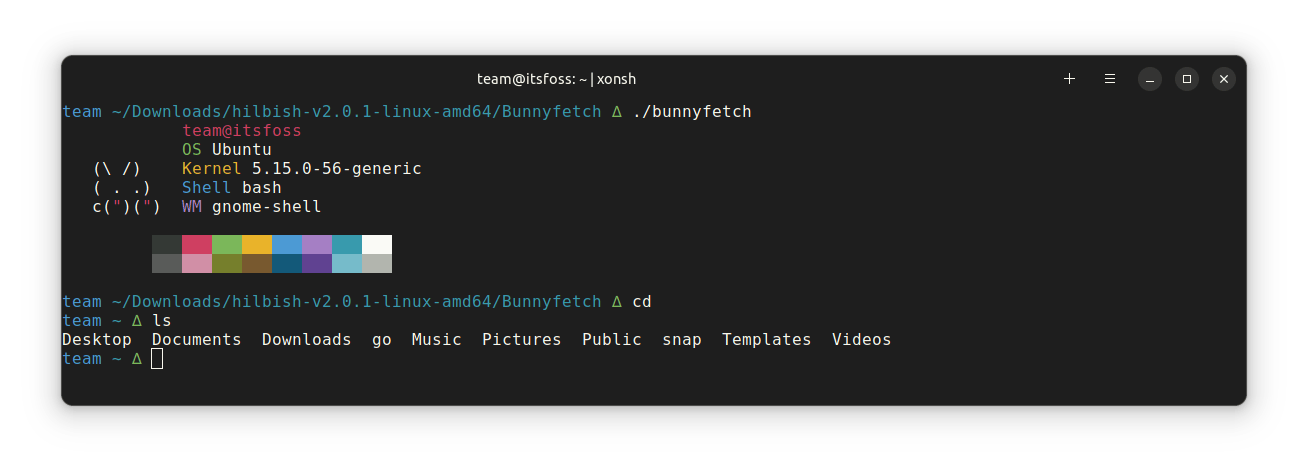
Task: Open a new terminal tab with plus icon
Action: point(1069,78)
